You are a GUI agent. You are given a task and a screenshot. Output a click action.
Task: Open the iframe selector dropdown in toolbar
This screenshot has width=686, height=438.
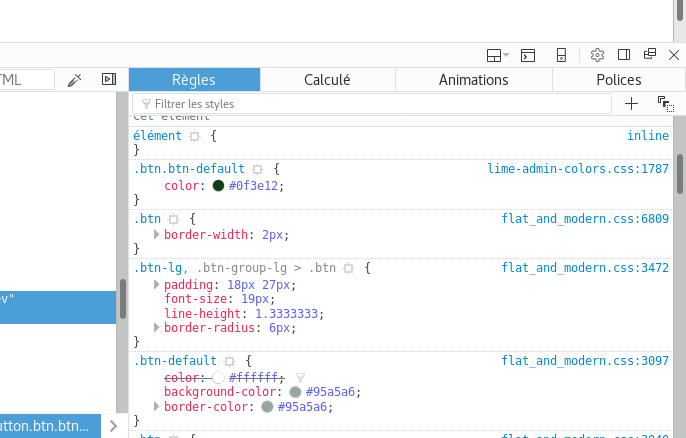497,55
